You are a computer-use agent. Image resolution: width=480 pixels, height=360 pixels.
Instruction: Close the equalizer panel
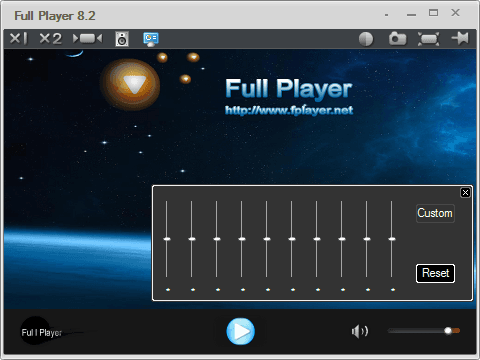click(x=465, y=193)
